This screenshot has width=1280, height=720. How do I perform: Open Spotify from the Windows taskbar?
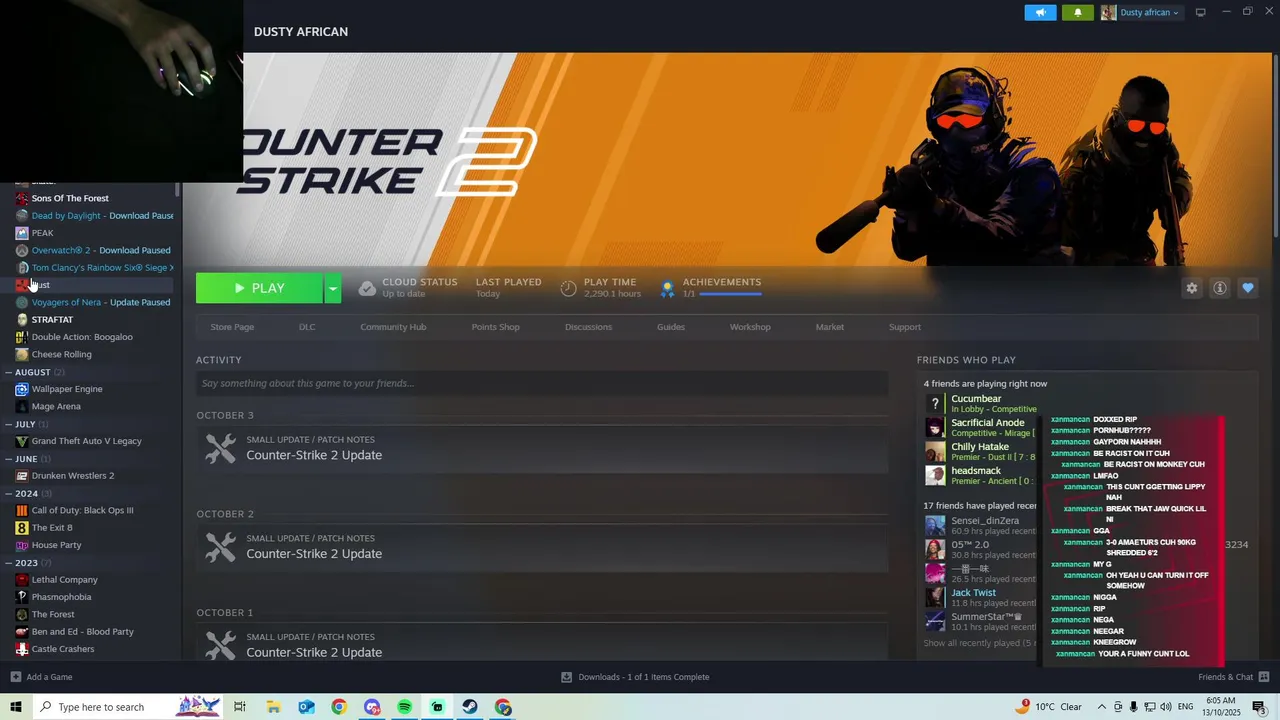[x=405, y=707]
